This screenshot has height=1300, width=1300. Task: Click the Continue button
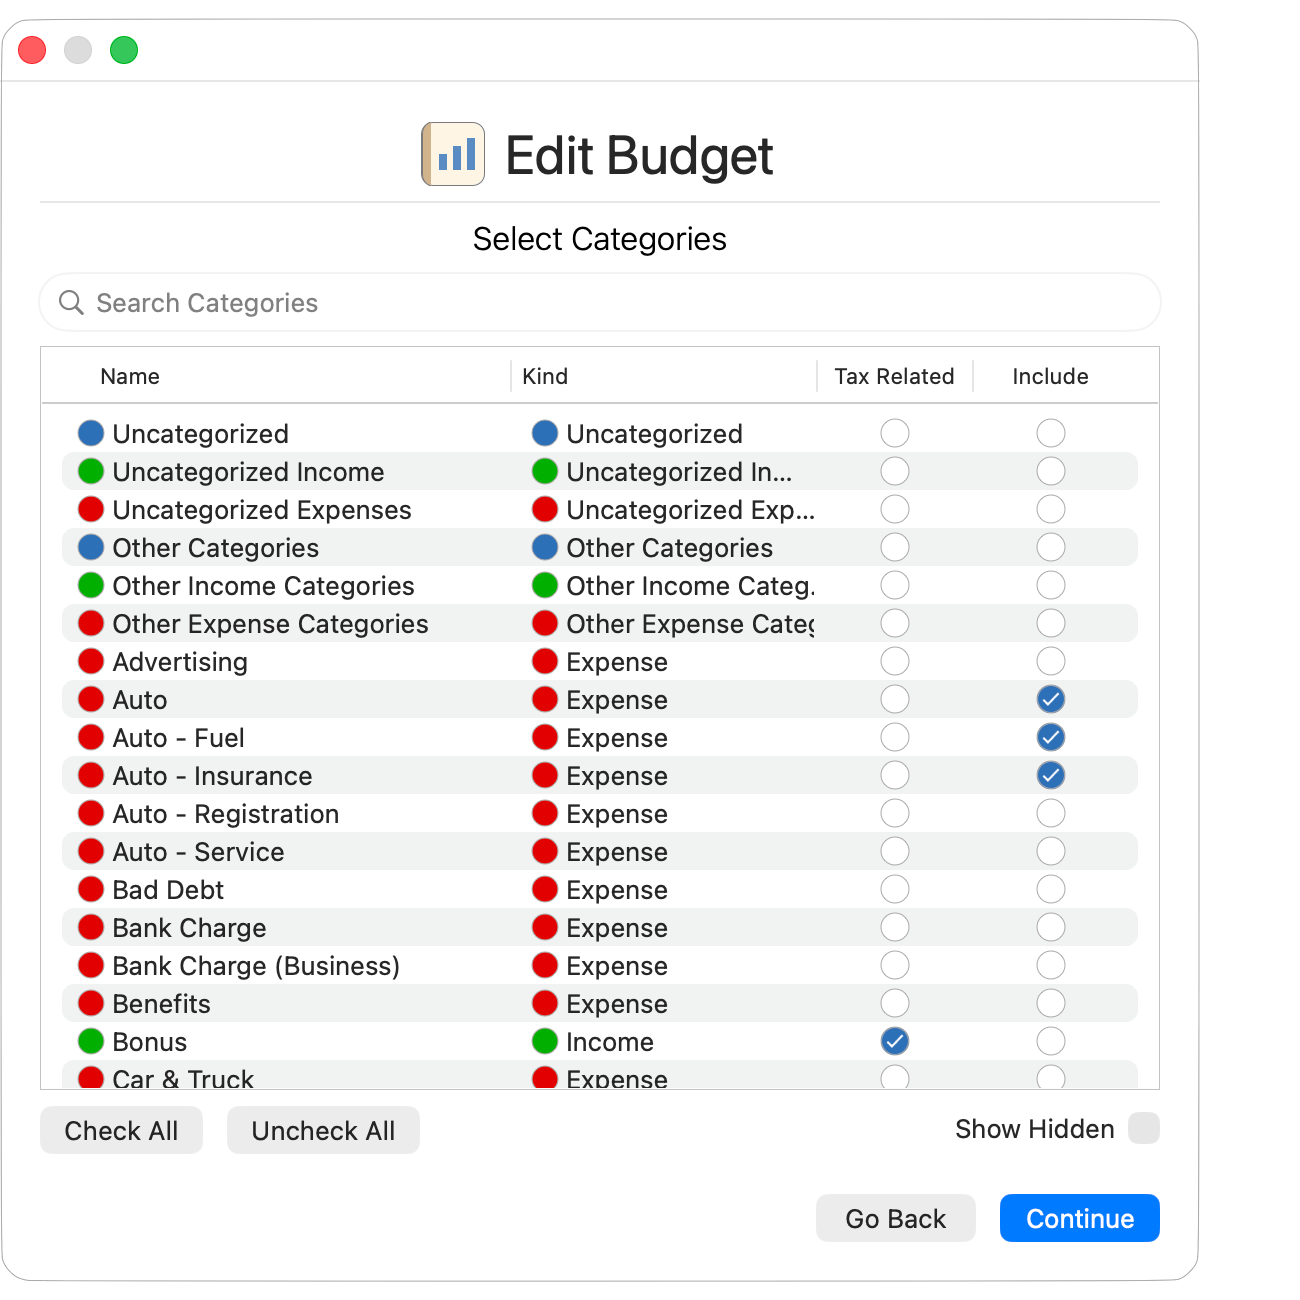click(1079, 1218)
